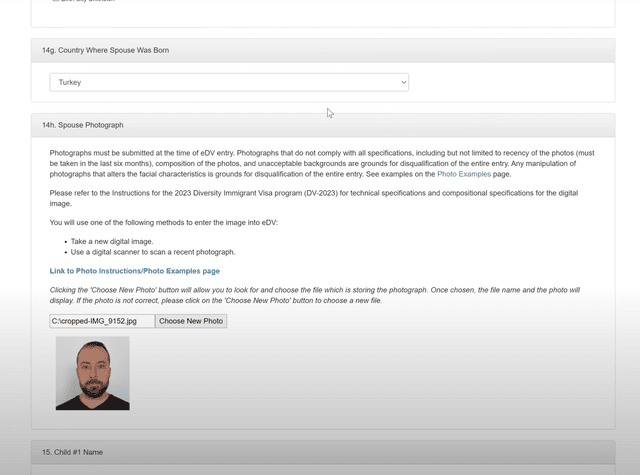Screen dimensions: 640x475
Task: Click the 'Photographs must be submitted' paragraph
Action: [322, 164]
